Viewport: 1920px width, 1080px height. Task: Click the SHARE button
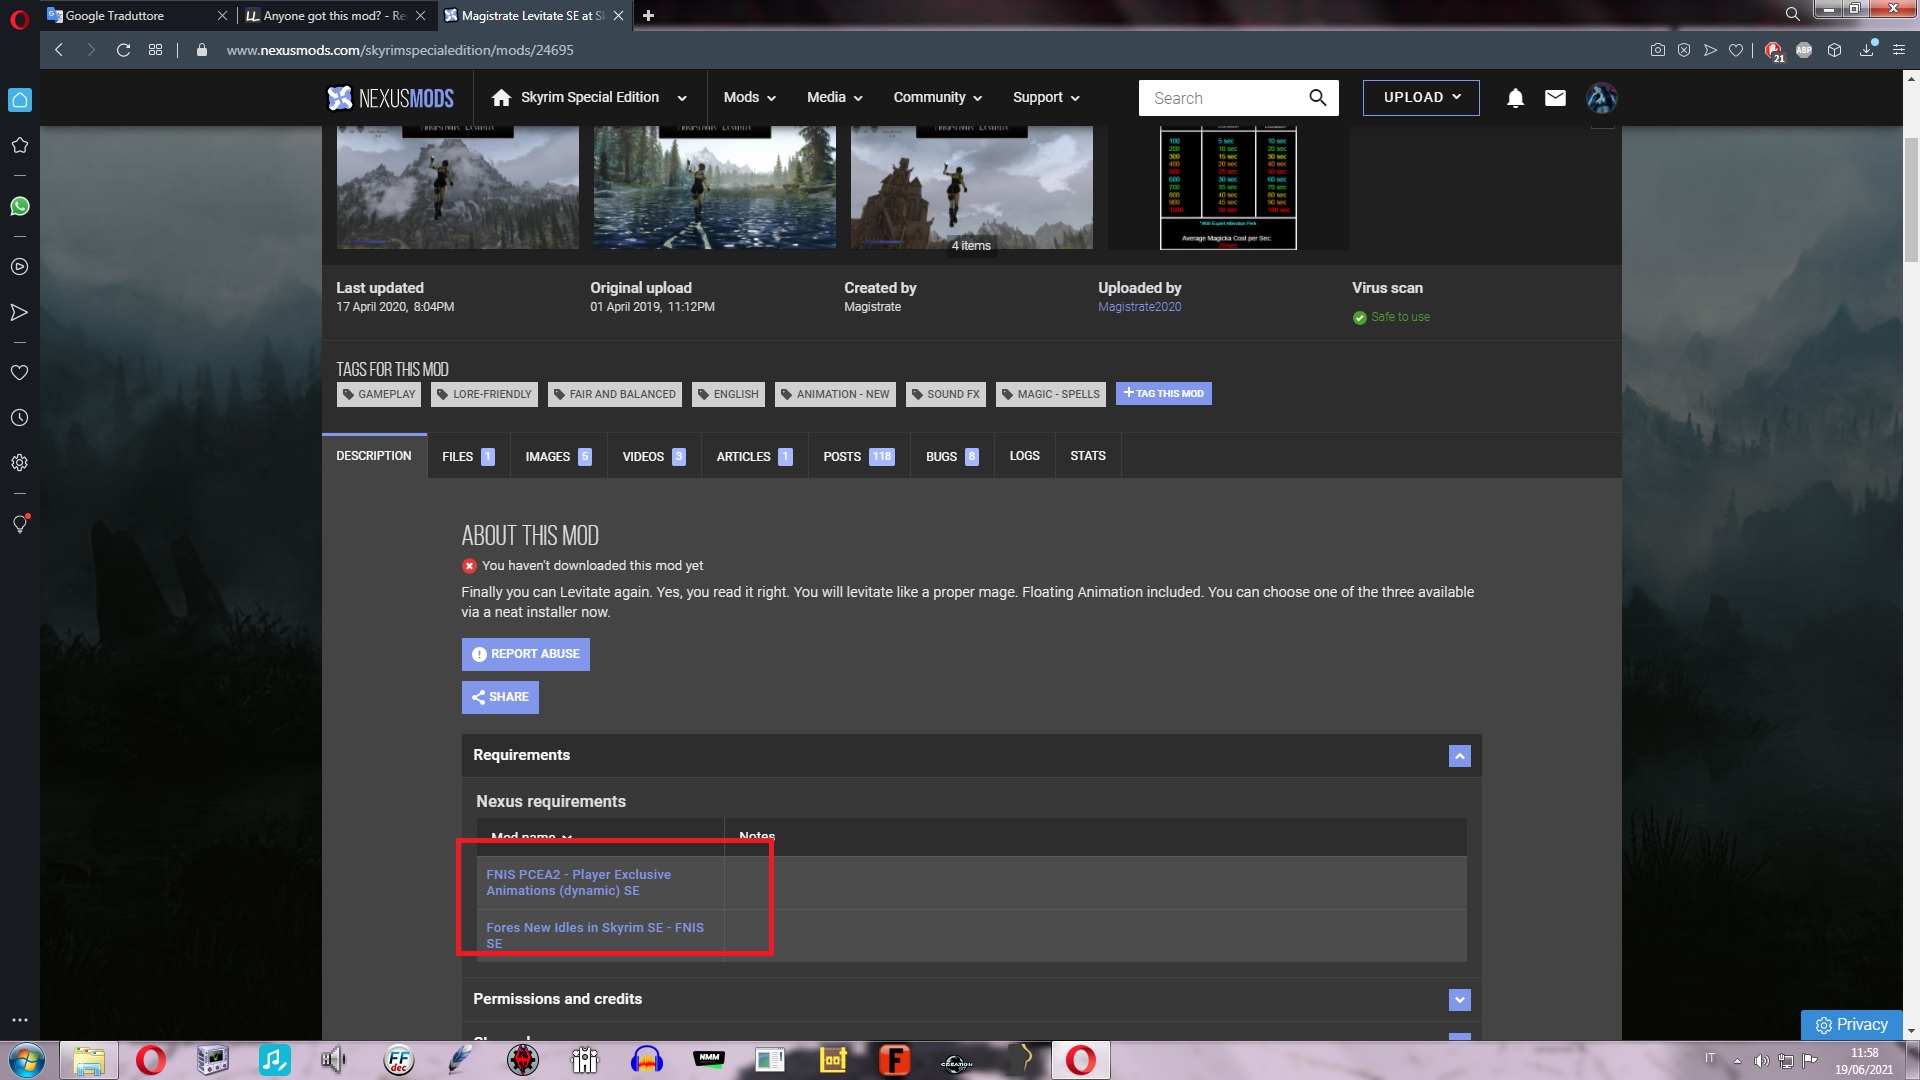(x=500, y=697)
